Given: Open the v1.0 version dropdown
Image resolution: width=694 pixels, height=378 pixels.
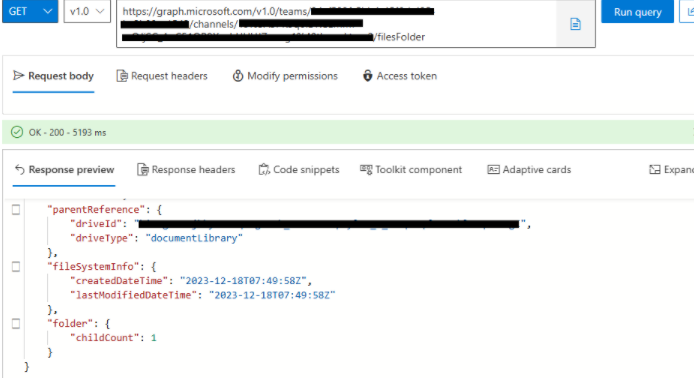Looking at the screenshot, I should (x=87, y=12).
